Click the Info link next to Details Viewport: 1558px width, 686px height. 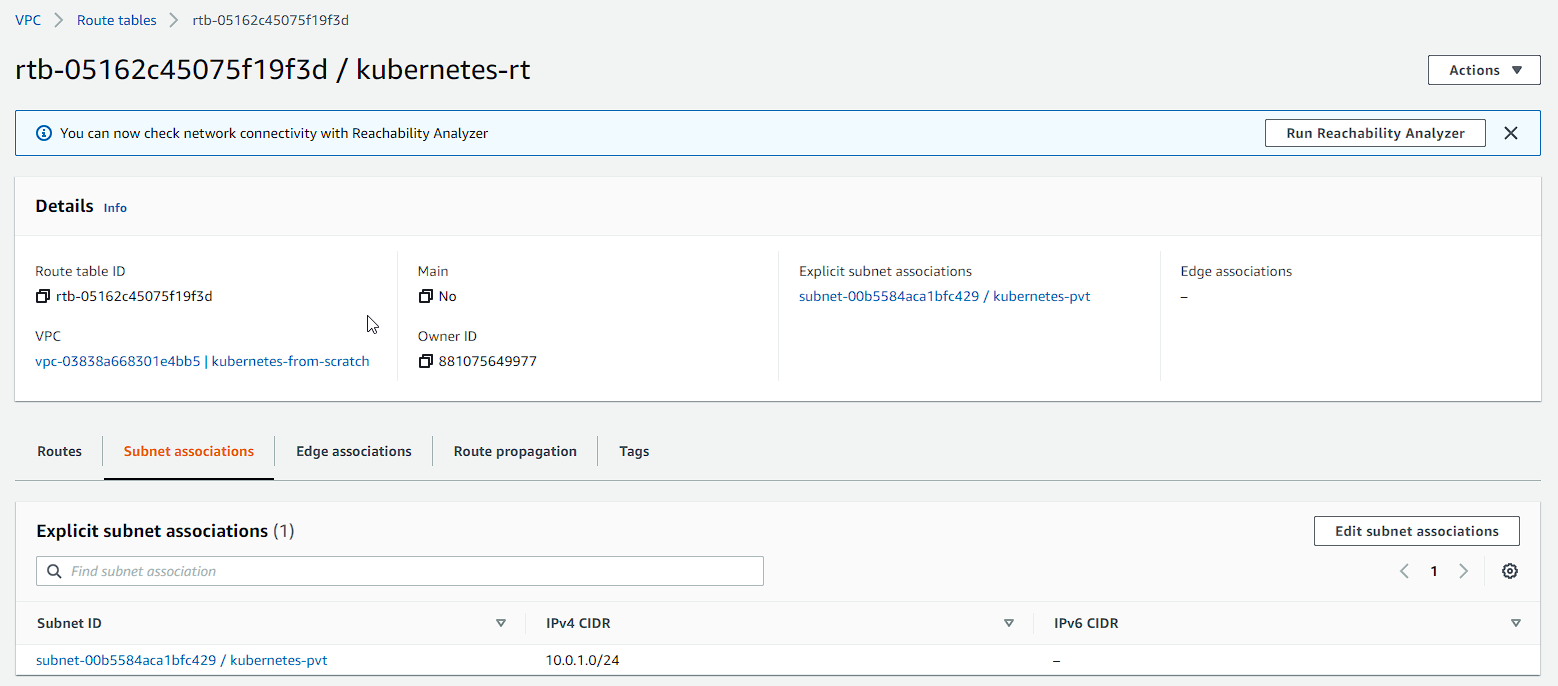115,208
